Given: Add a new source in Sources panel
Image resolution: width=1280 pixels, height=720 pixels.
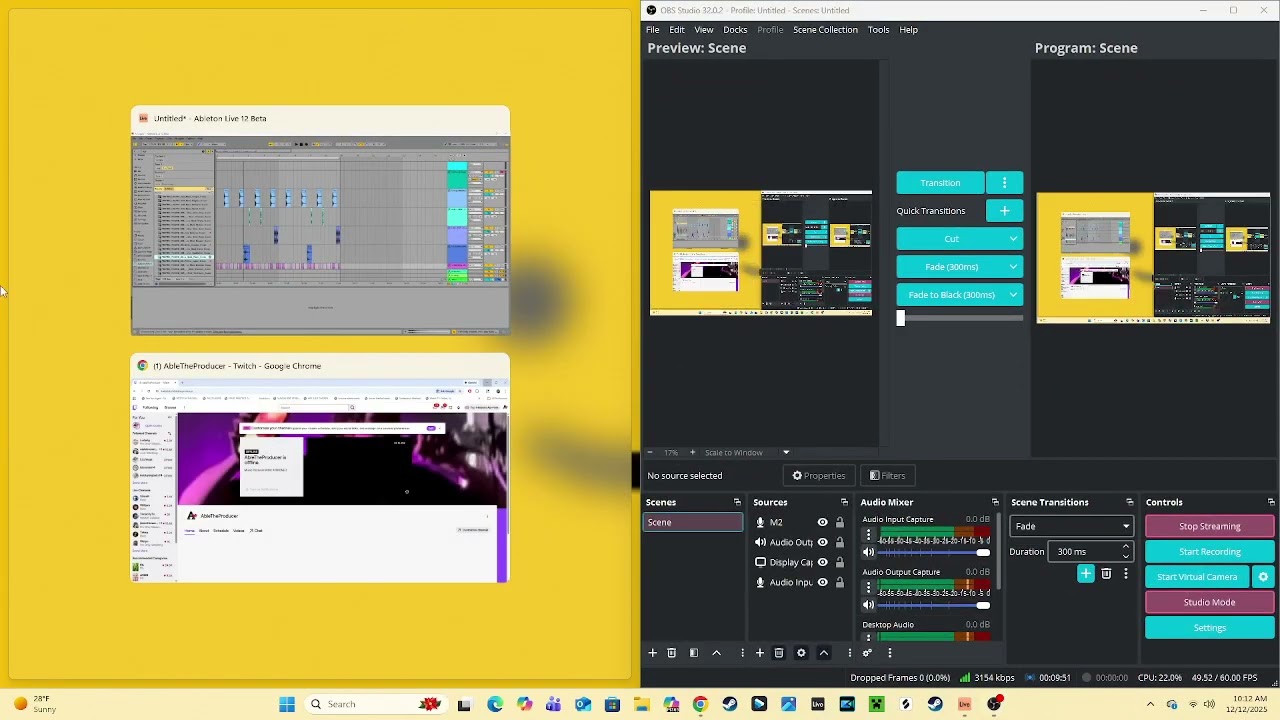Looking at the screenshot, I should (760, 653).
